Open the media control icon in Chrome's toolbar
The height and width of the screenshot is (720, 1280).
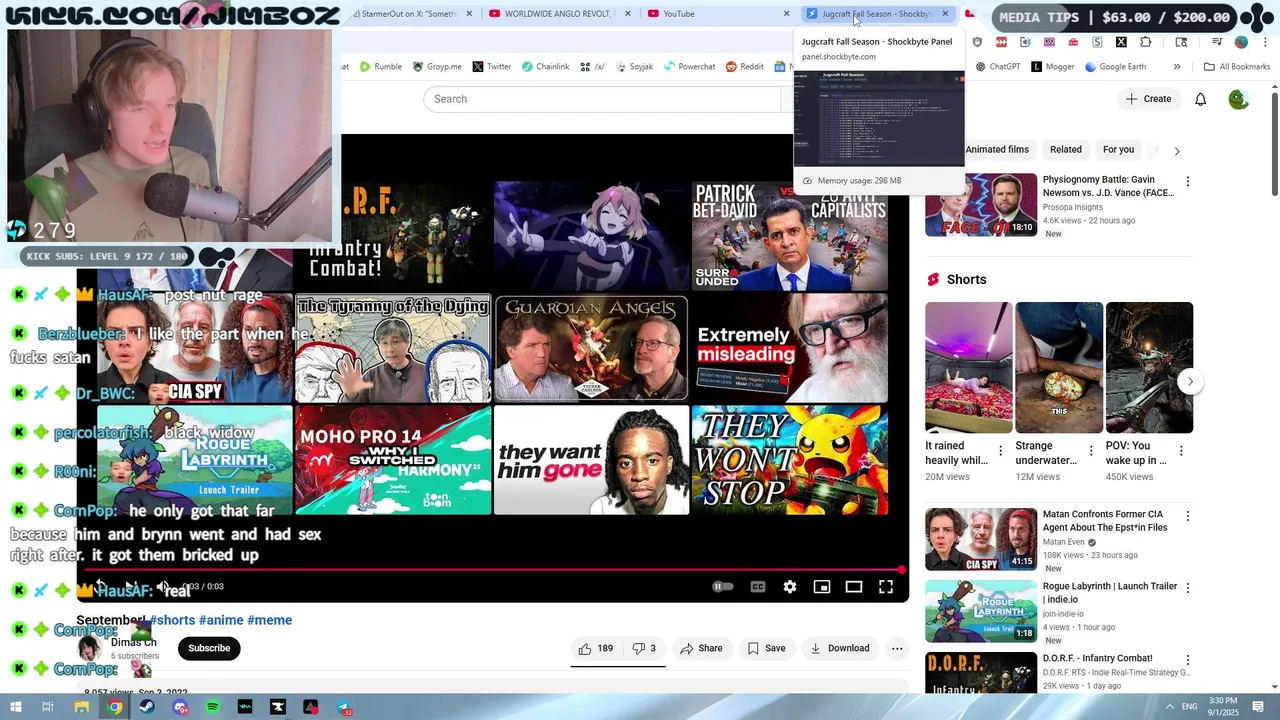coord(1217,42)
